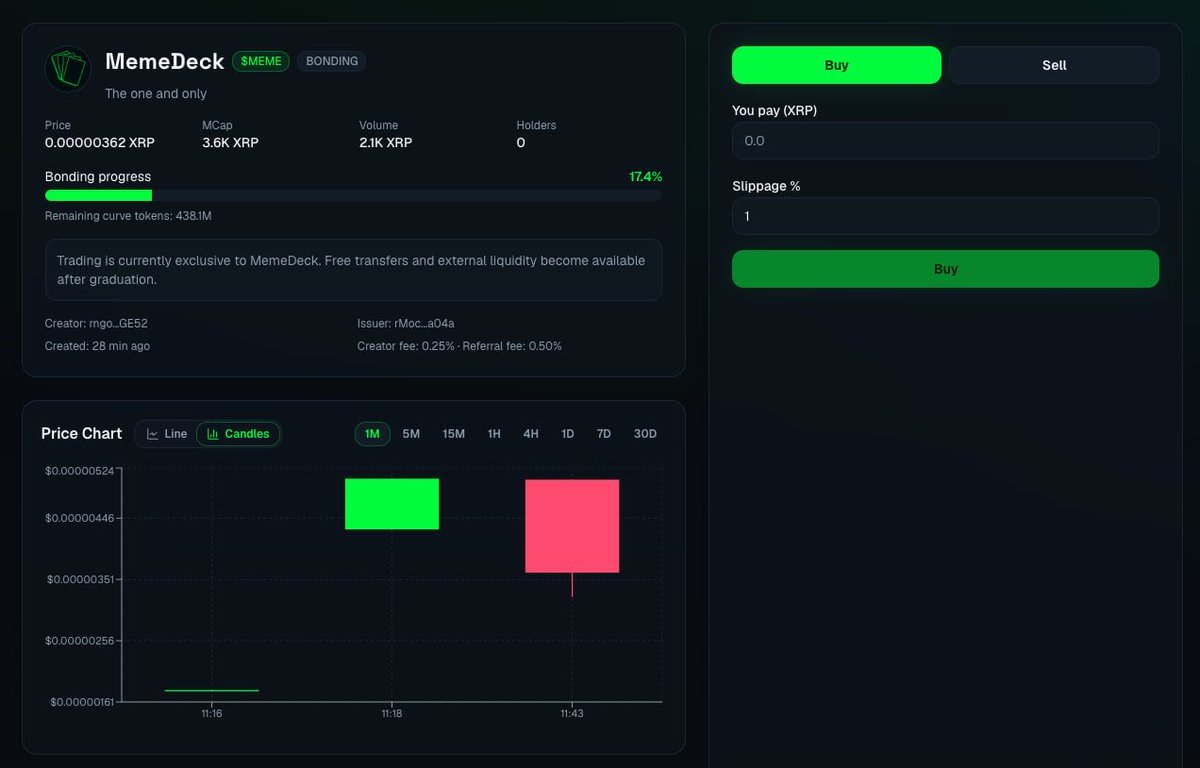This screenshot has height=768, width=1200.
Task: Click the MemeDeck token title
Action: [165, 61]
